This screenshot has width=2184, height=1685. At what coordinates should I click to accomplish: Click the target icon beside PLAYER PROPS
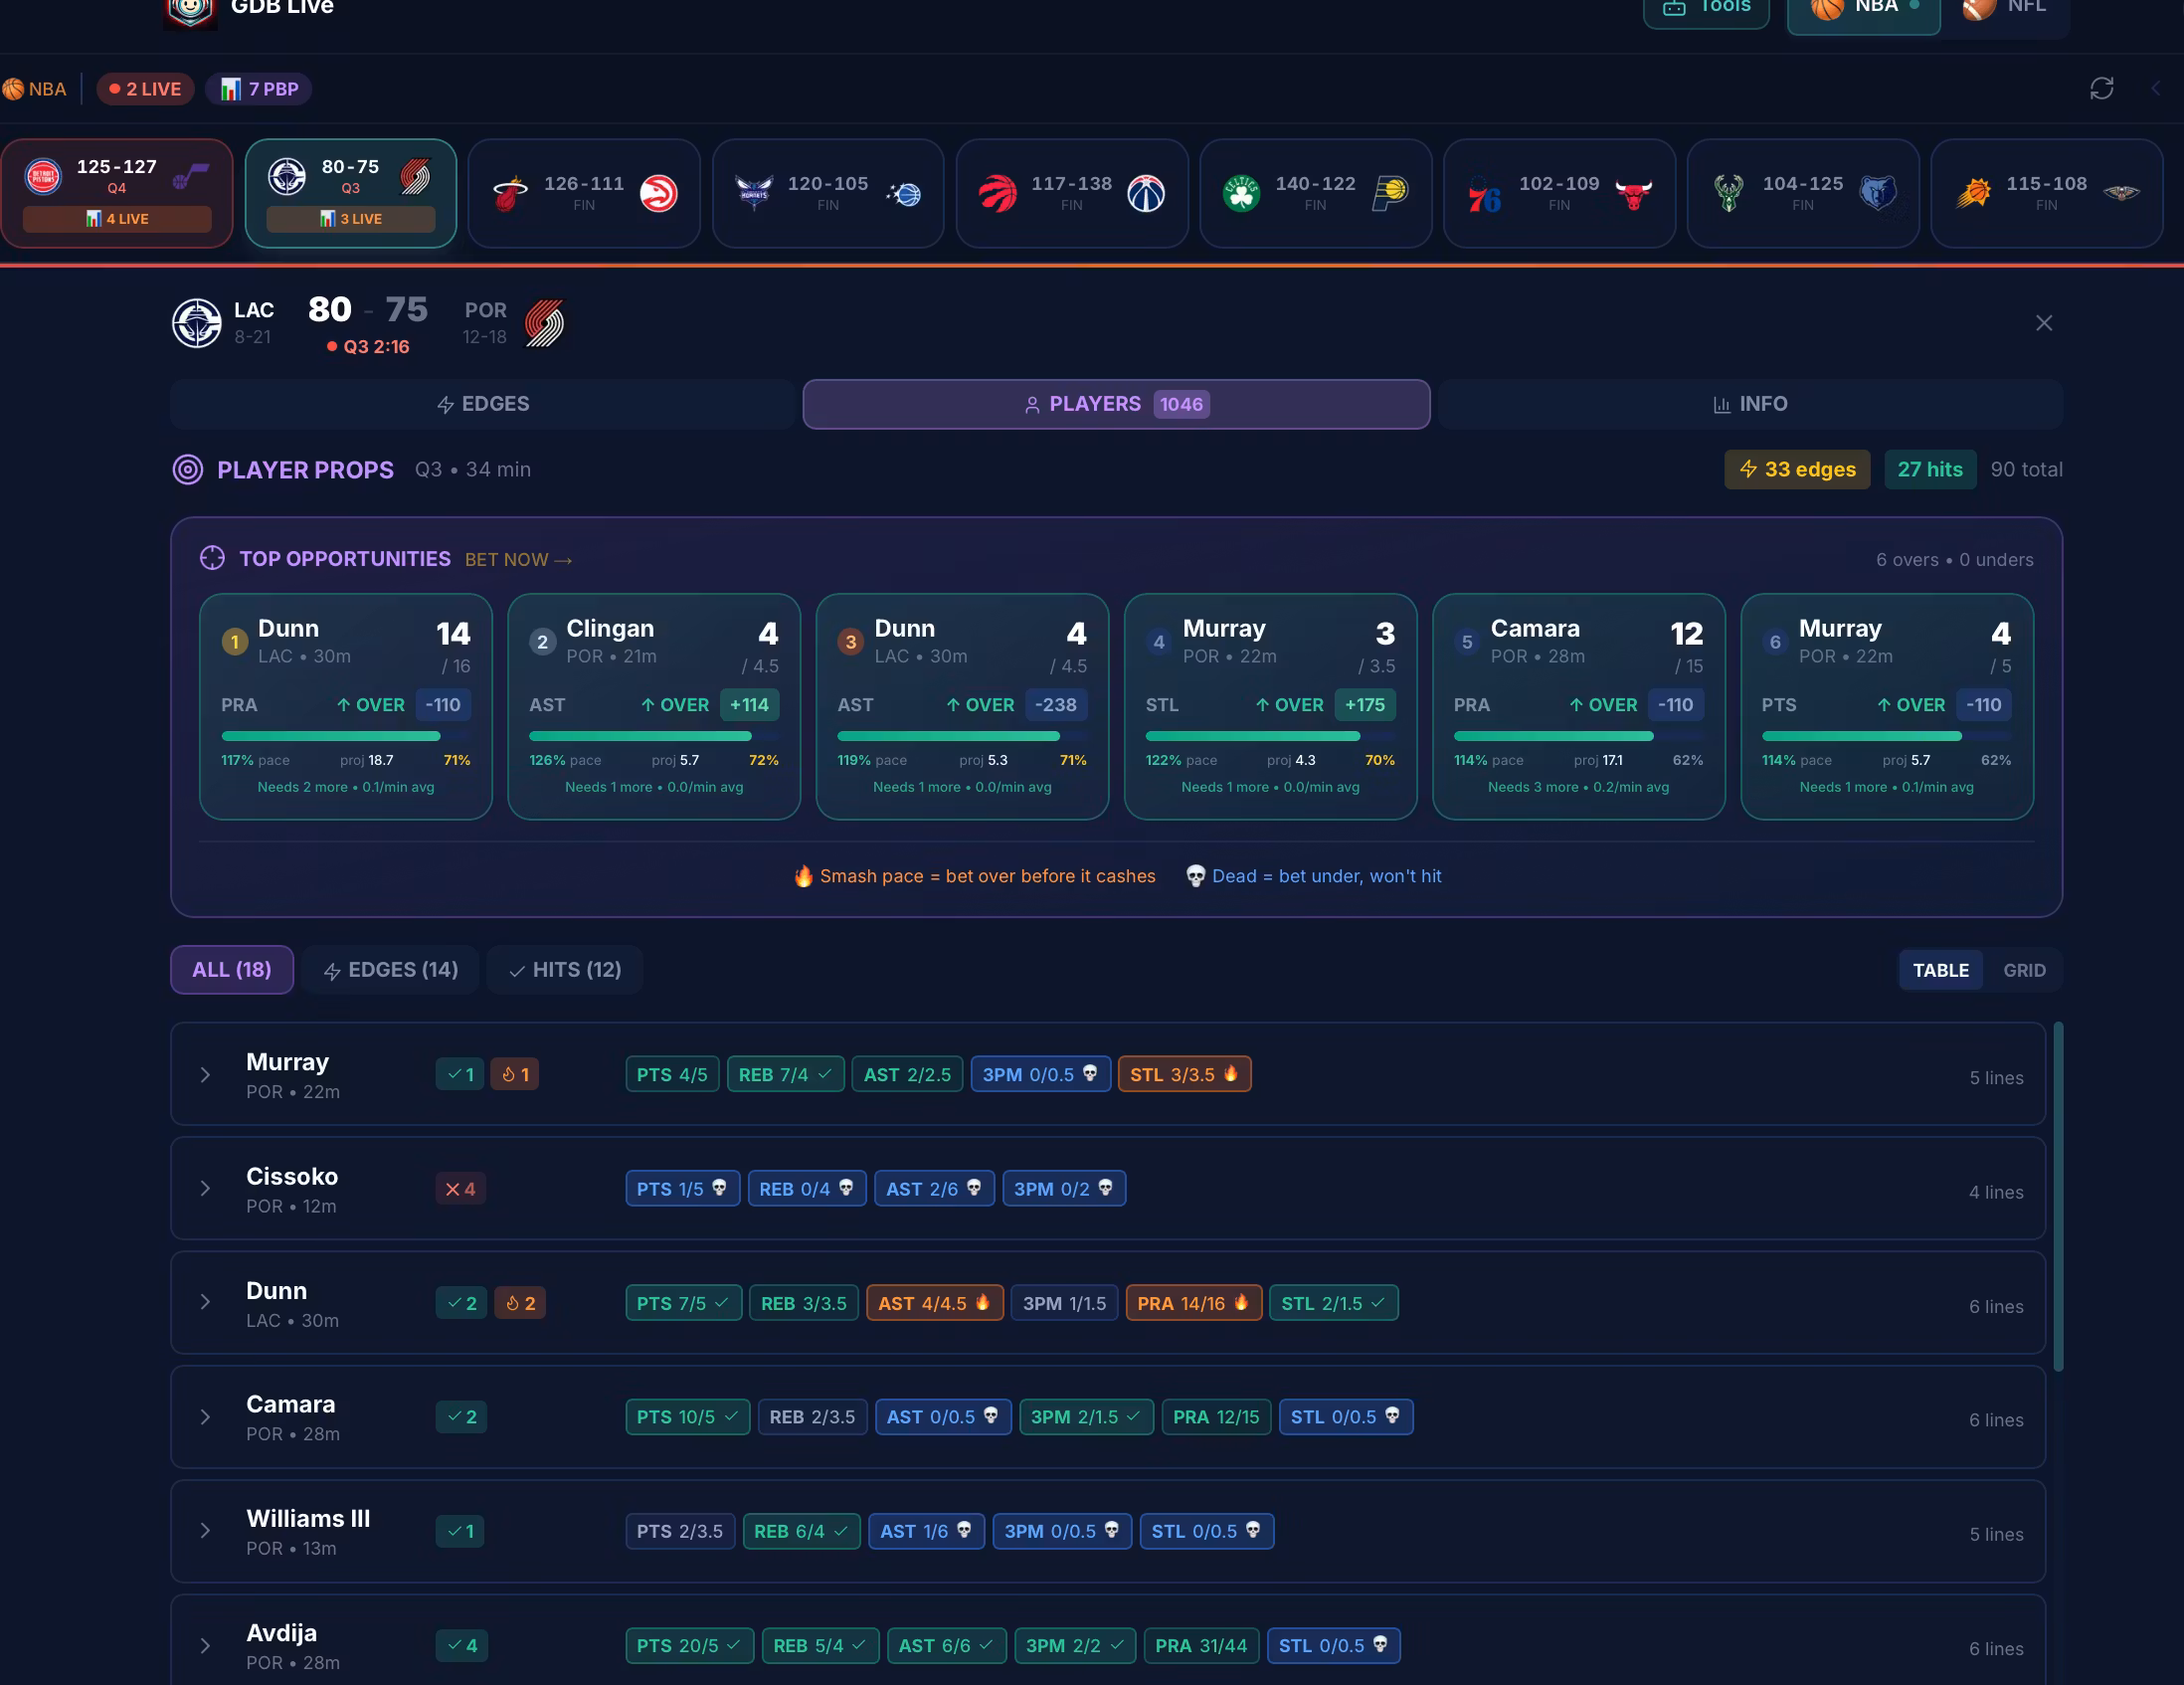[x=188, y=469]
